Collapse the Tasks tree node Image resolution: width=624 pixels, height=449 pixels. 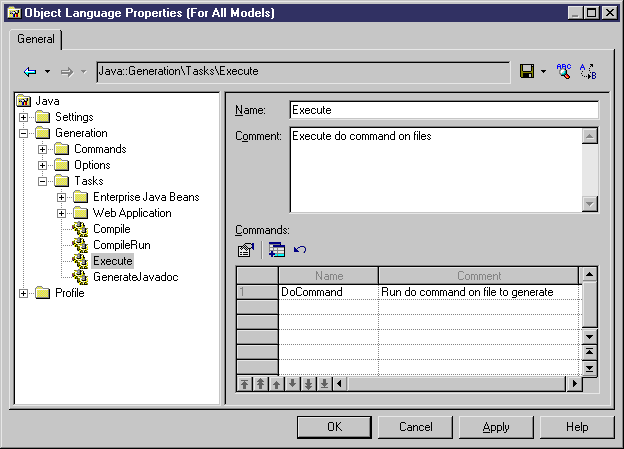[x=43, y=182]
